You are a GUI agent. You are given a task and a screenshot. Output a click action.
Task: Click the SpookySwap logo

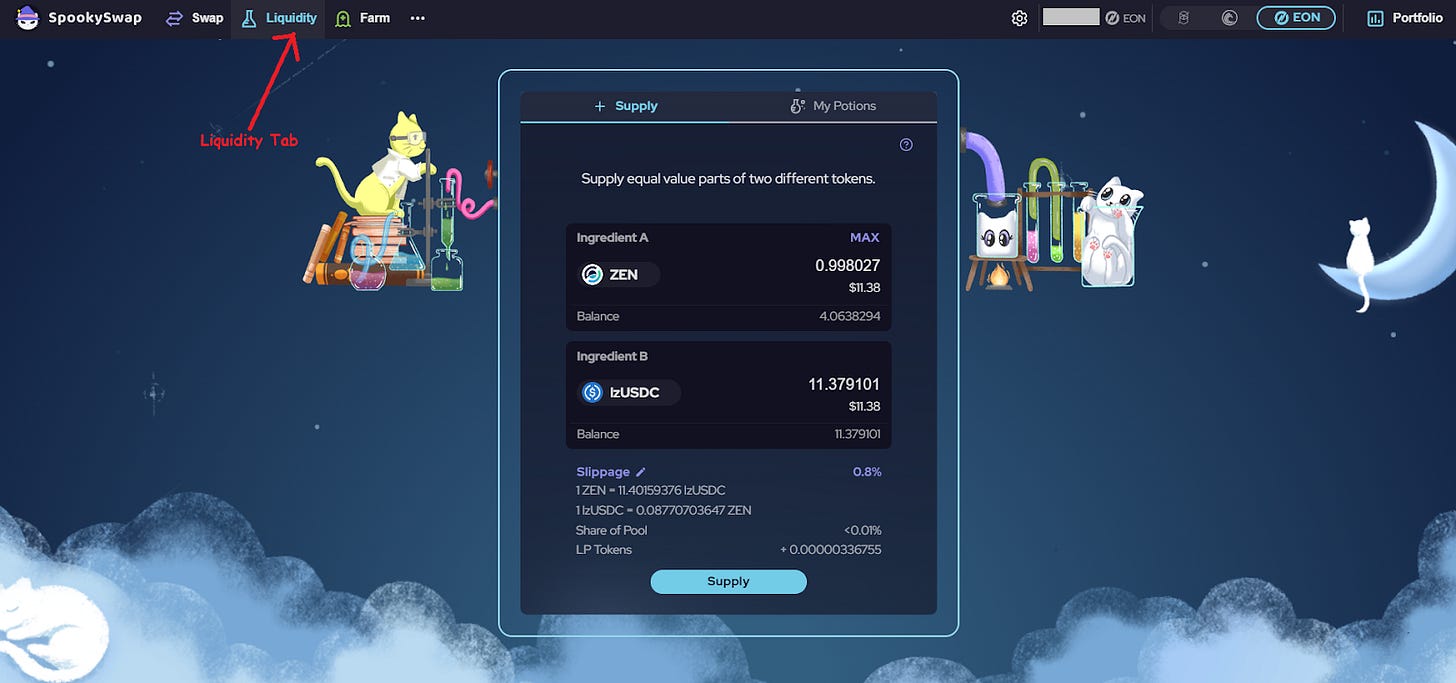pyautogui.click(x=80, y=18)
